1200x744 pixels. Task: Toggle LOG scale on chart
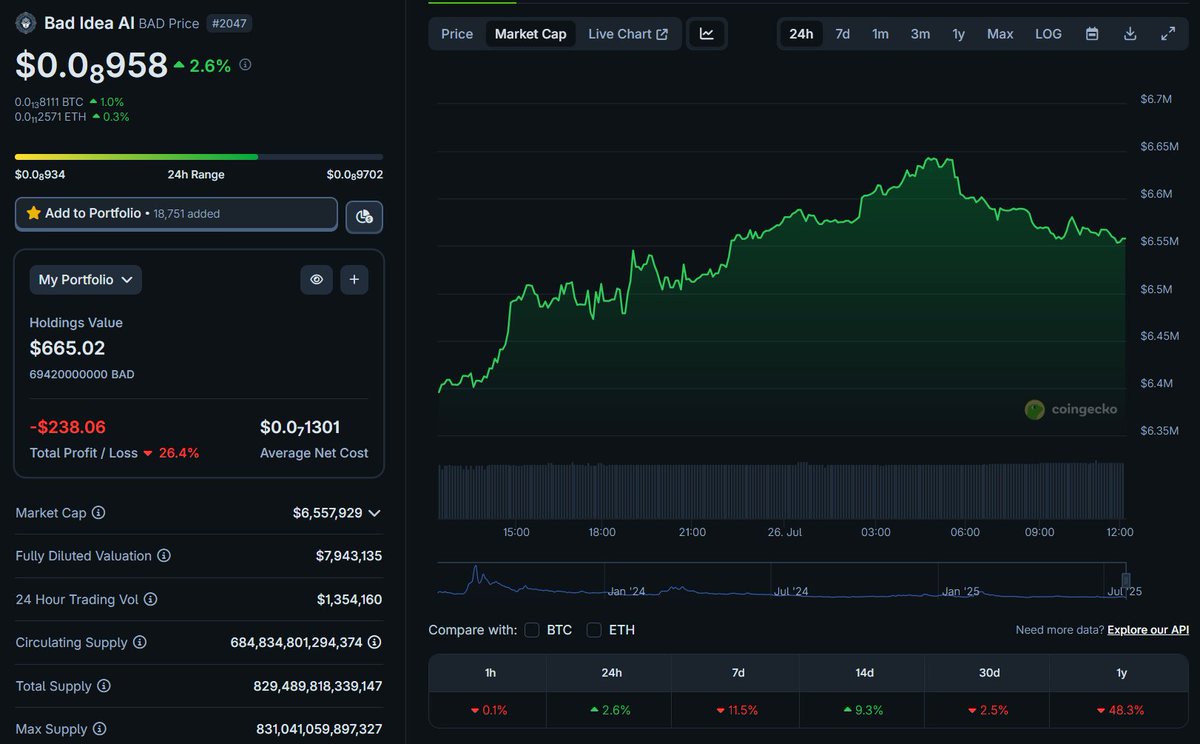(x=1048, y=34)
